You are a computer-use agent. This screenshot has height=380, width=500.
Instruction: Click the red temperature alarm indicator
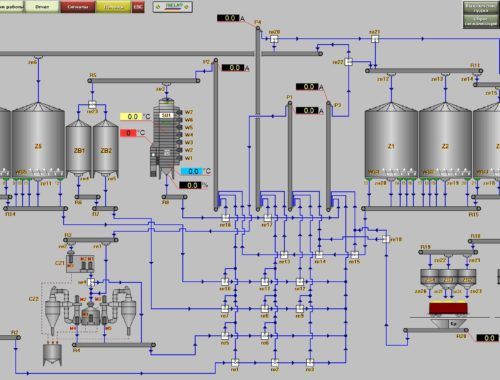[128, 133]
